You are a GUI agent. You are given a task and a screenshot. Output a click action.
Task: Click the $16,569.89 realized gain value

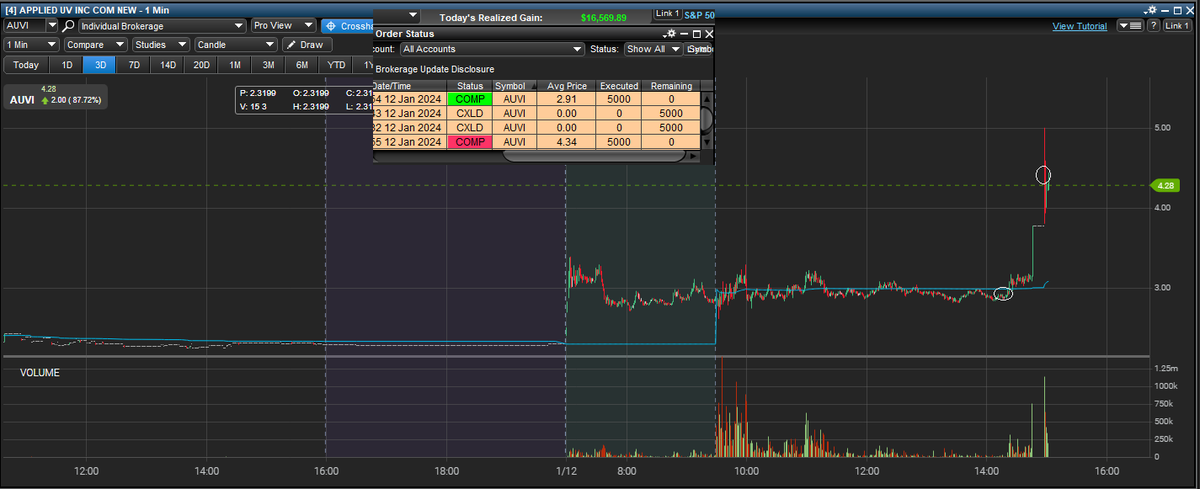coord(603,17)
